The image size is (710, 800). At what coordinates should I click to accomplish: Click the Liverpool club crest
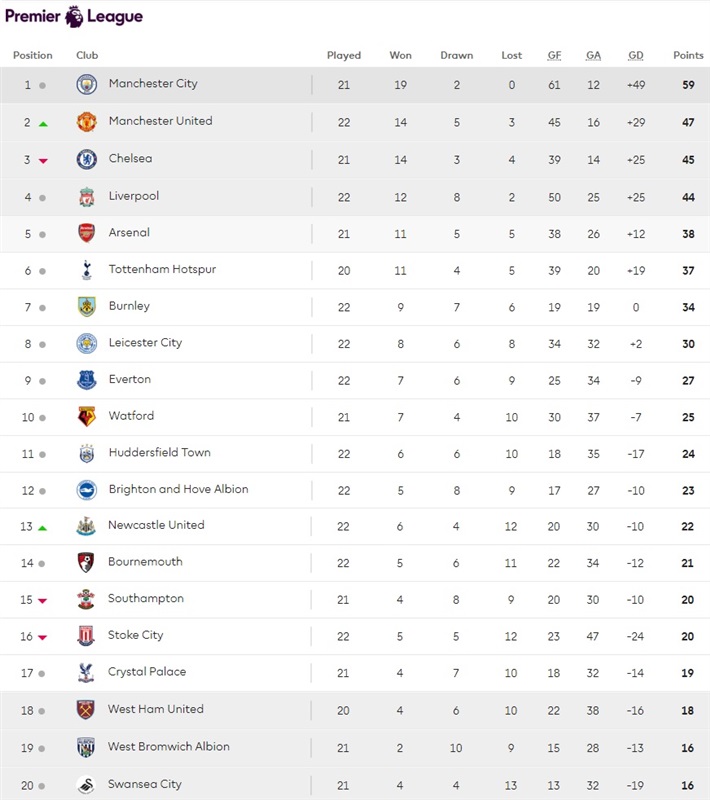coord(87,197)
